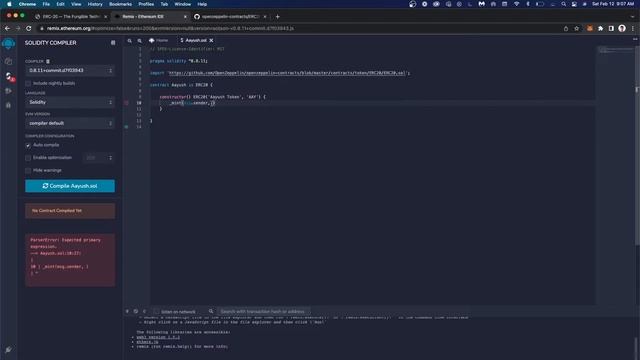
Task: Click the icon next to Compiler label
Action: pos(48,61)
